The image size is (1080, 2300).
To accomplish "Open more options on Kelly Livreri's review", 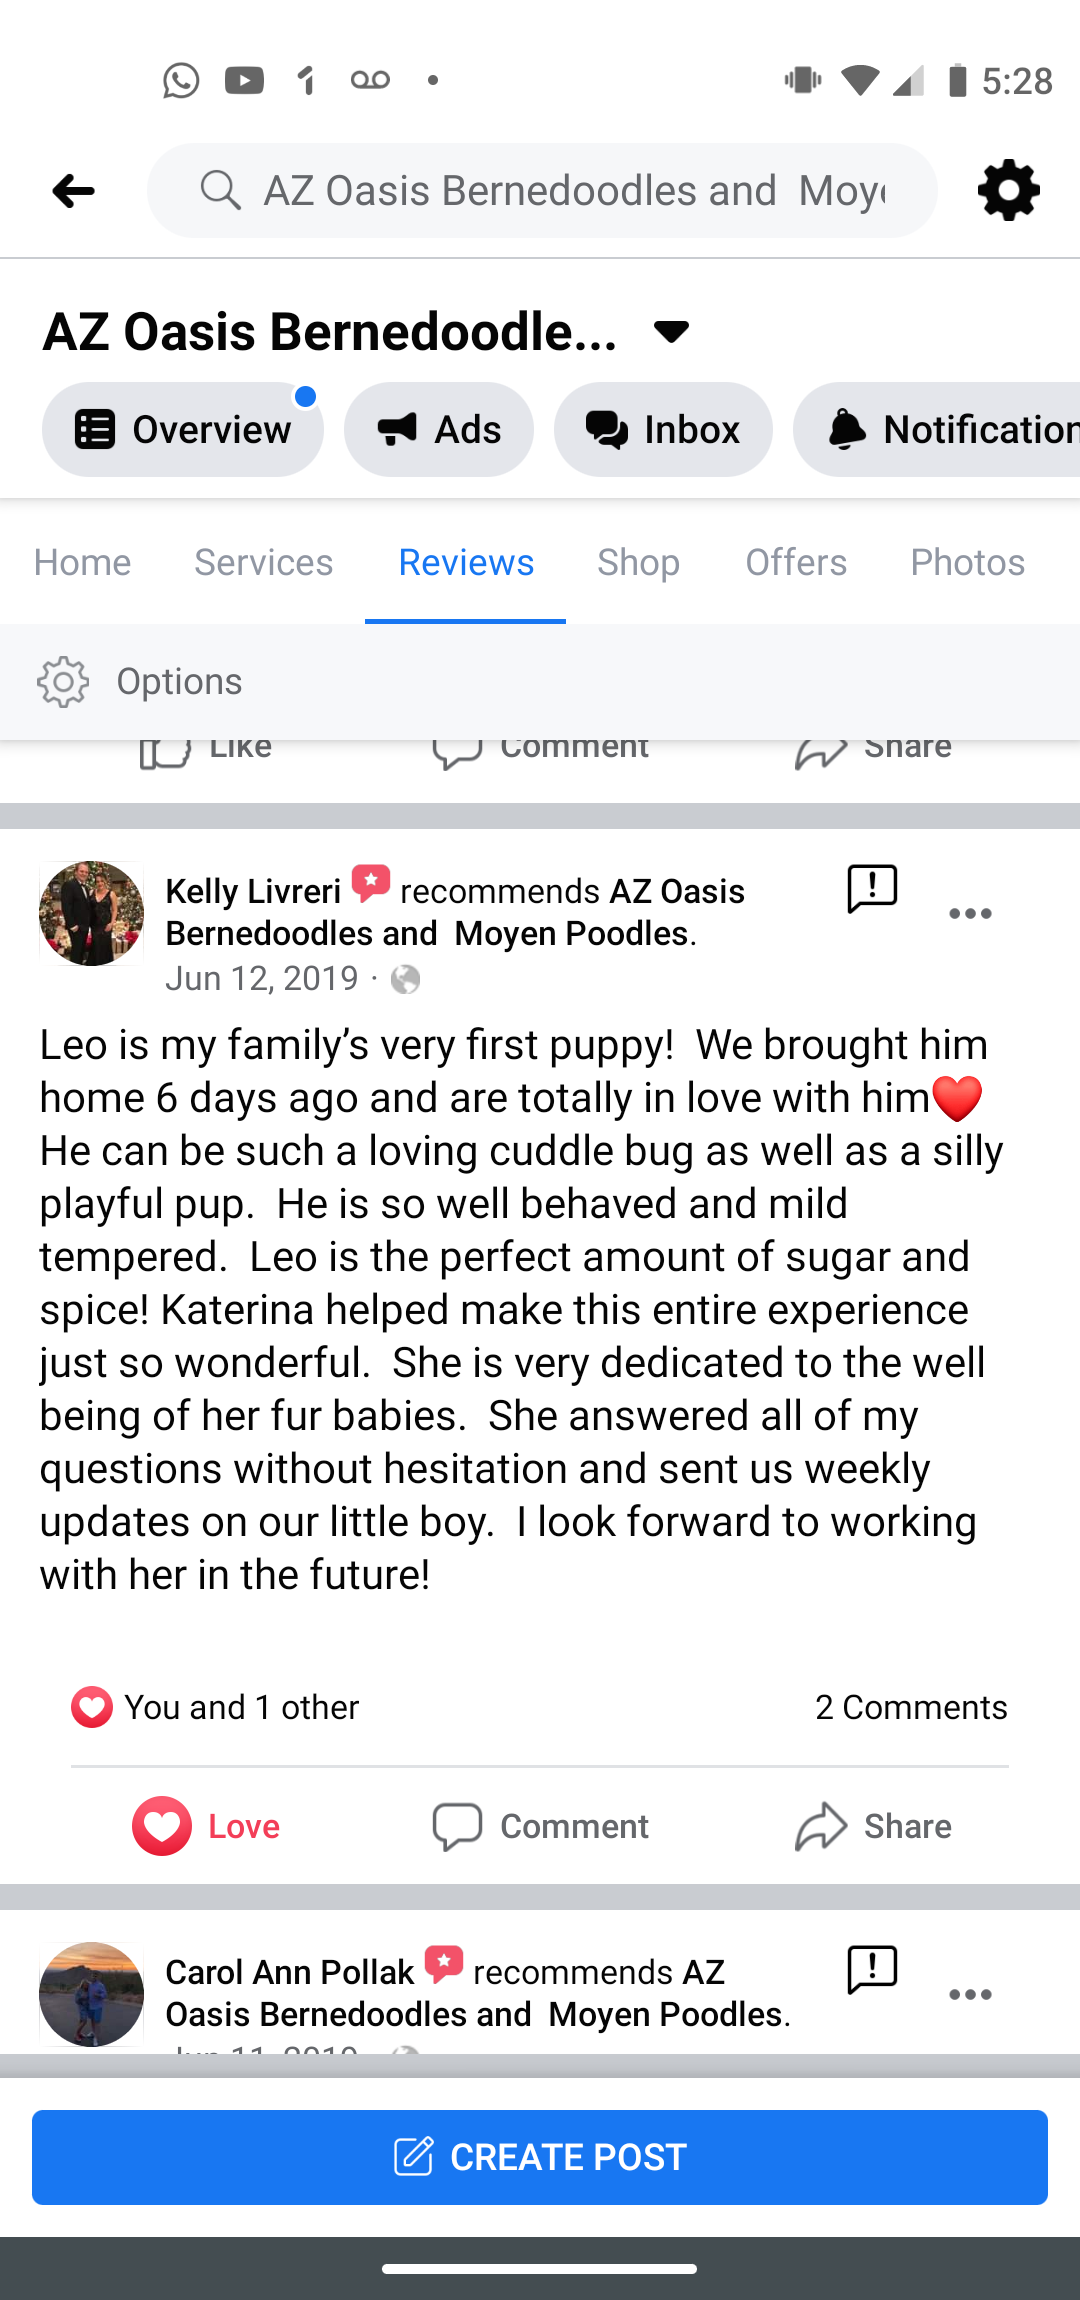I will pos(969,913).
